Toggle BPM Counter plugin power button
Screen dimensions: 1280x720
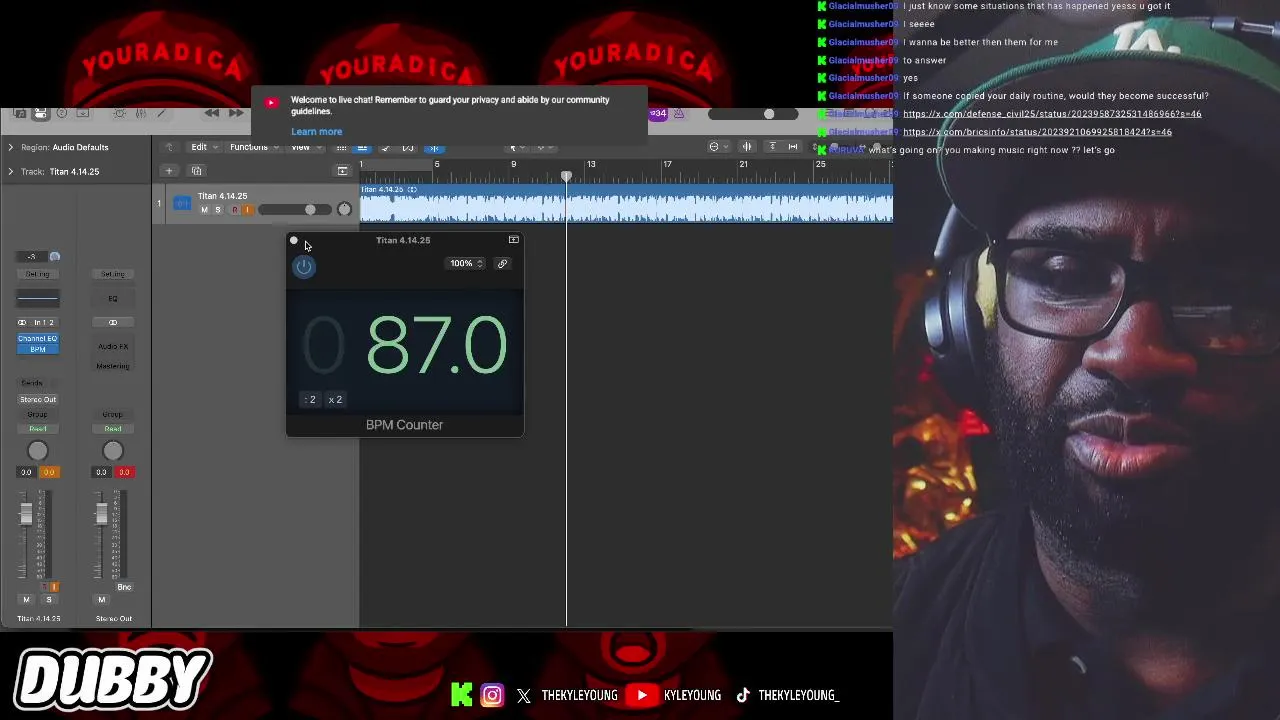304,266
